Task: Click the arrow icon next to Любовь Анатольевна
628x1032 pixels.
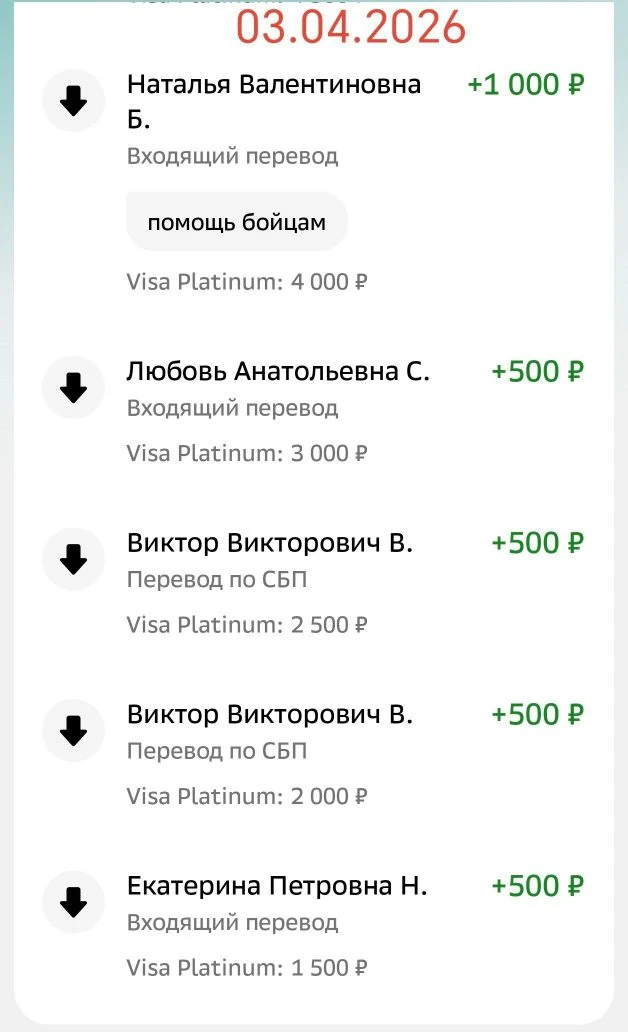Action: 74,387
